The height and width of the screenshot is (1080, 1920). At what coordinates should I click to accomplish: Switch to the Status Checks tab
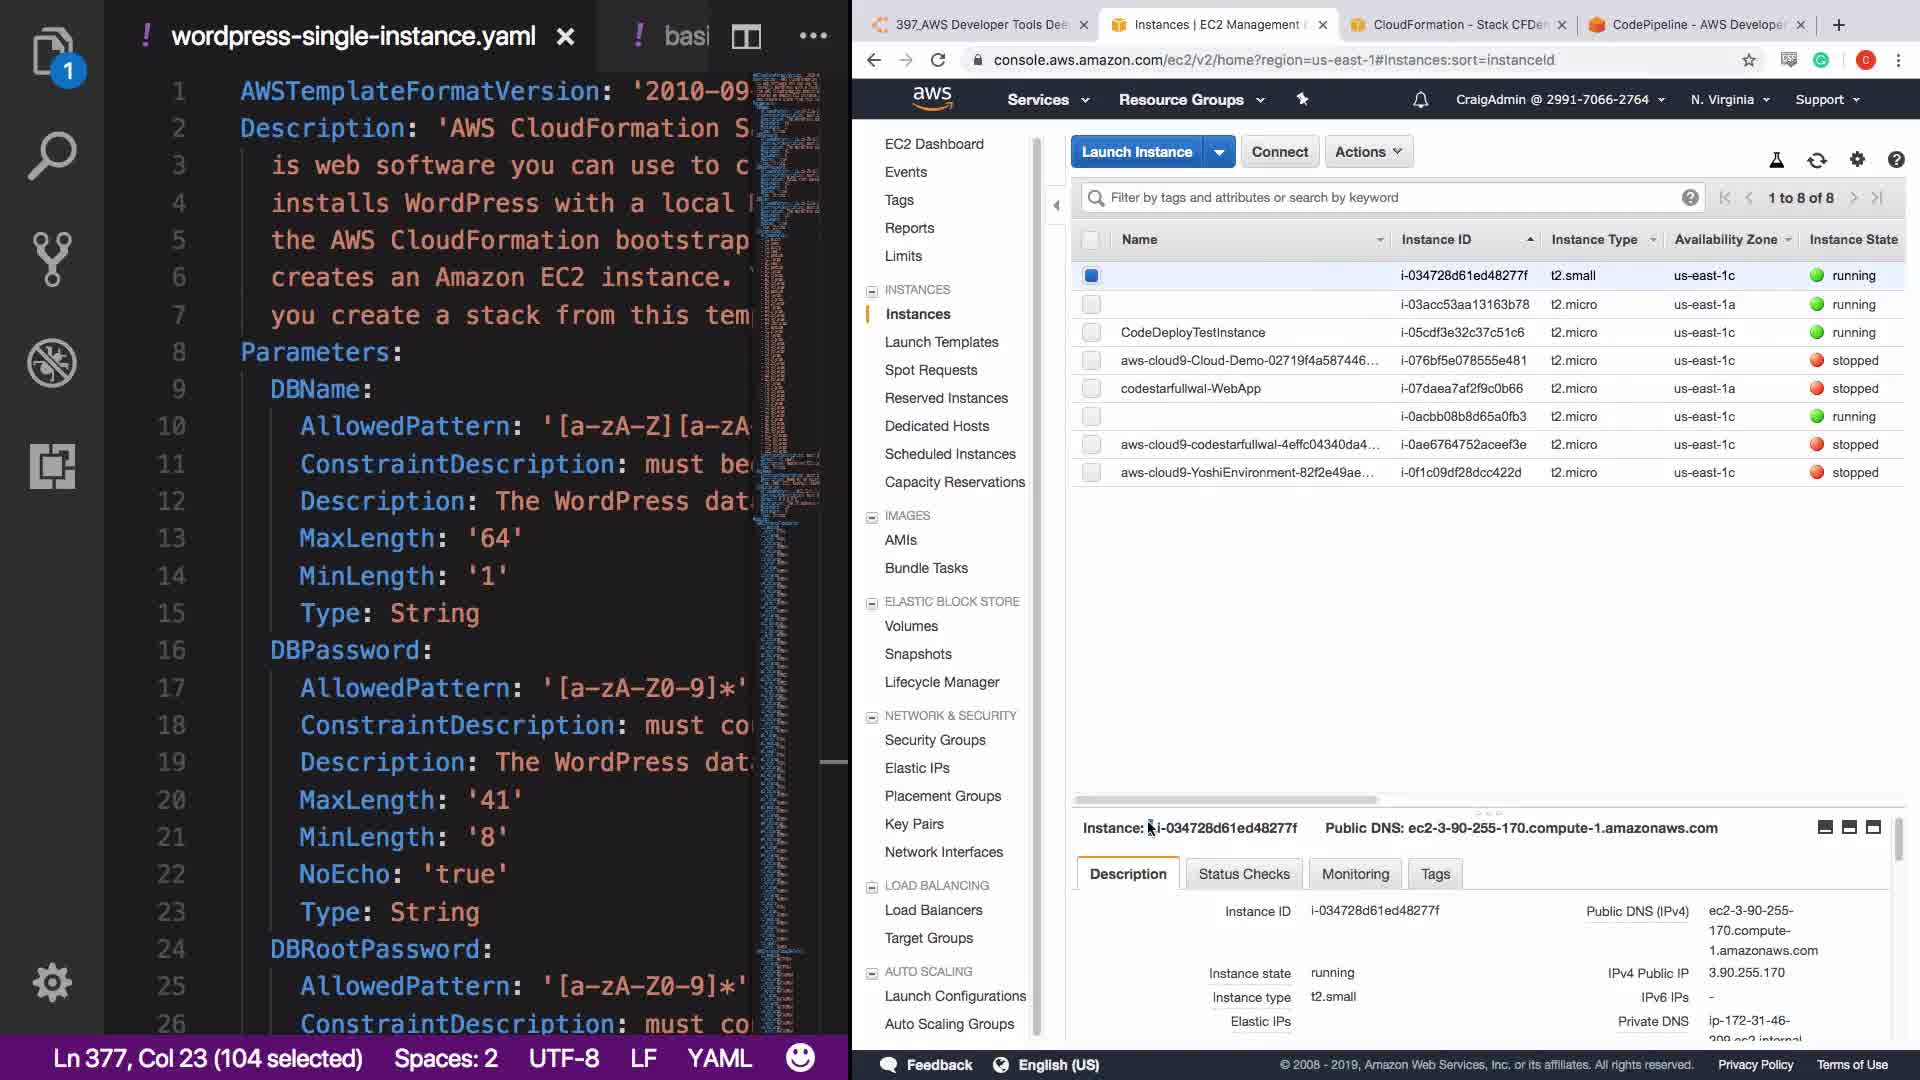click(x=1243, y=874)
